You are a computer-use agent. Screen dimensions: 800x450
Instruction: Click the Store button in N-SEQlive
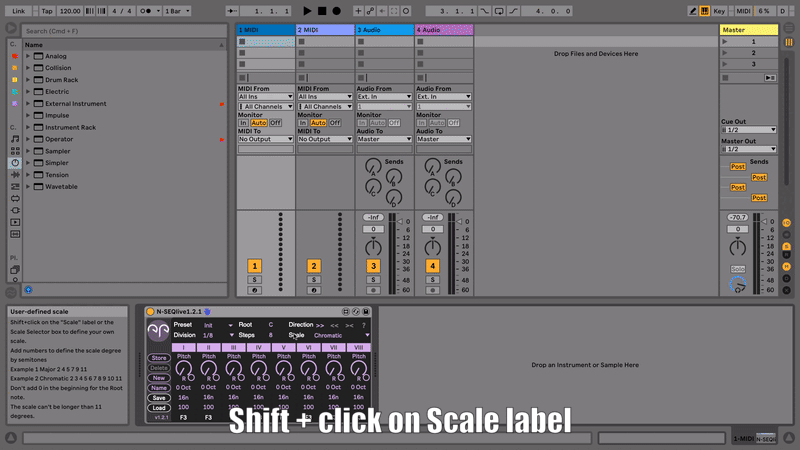[x=159, y=357]
